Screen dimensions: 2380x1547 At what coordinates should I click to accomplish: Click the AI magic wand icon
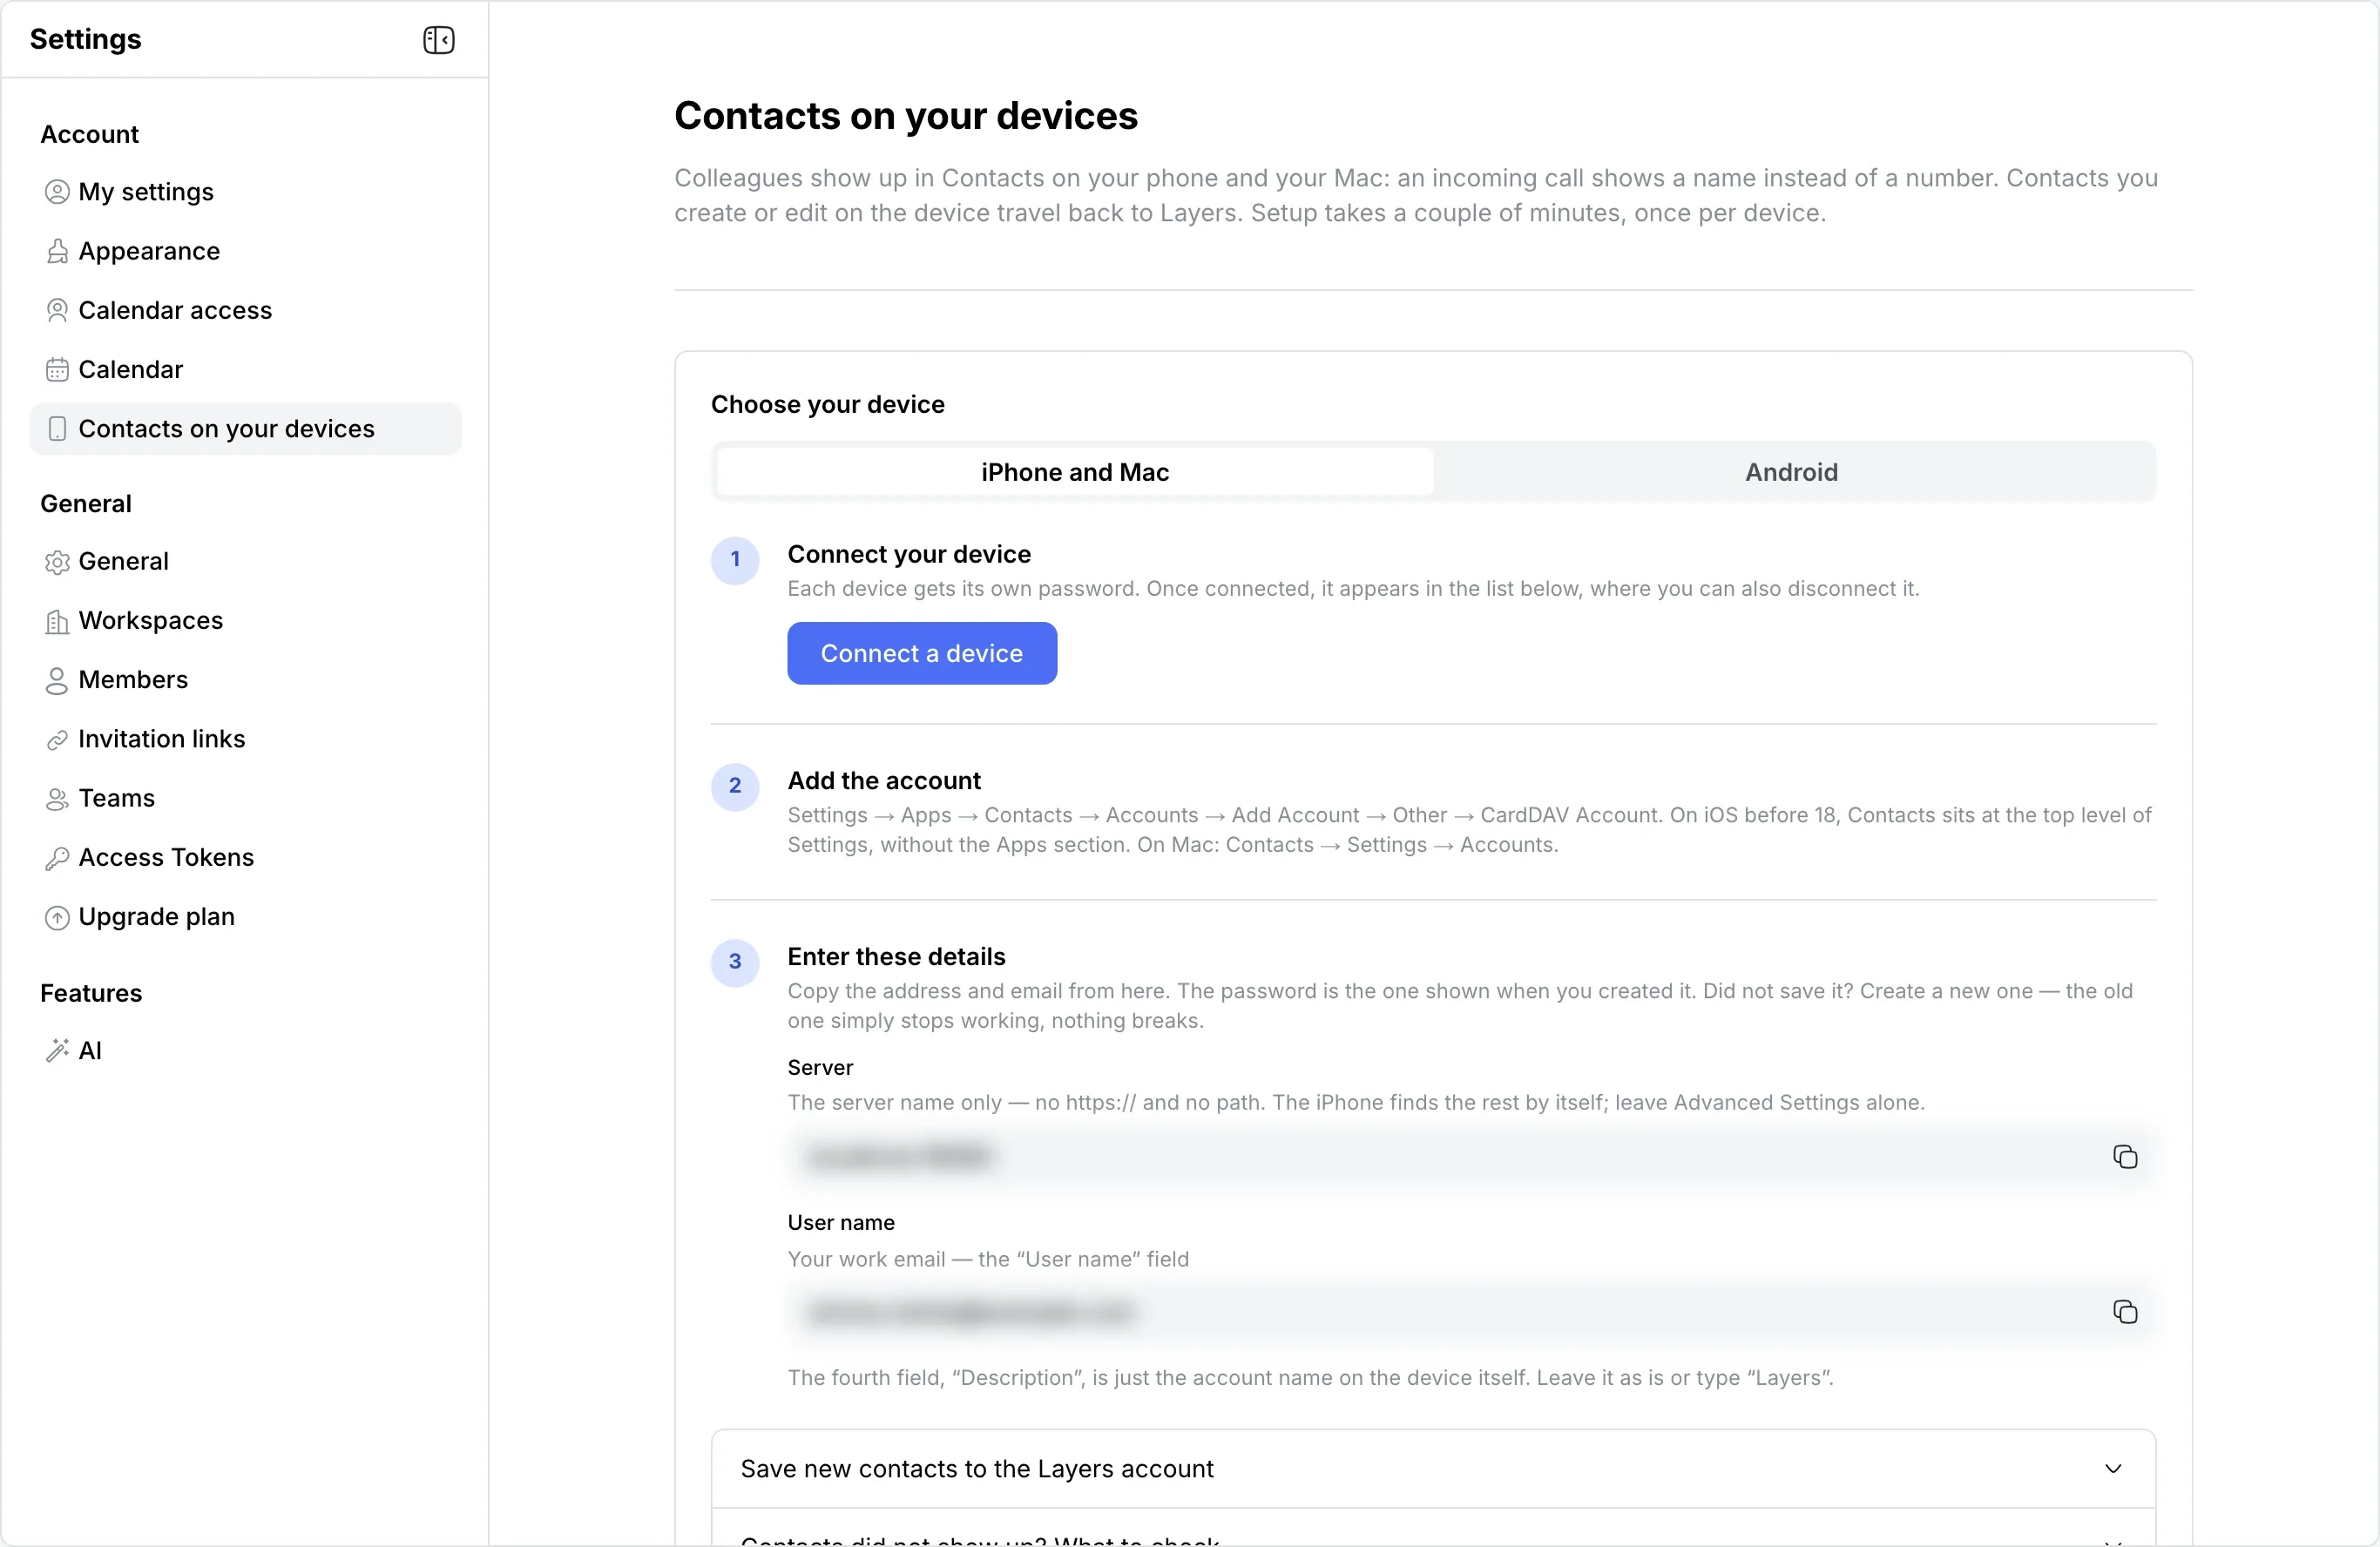tap(57, 1050)
